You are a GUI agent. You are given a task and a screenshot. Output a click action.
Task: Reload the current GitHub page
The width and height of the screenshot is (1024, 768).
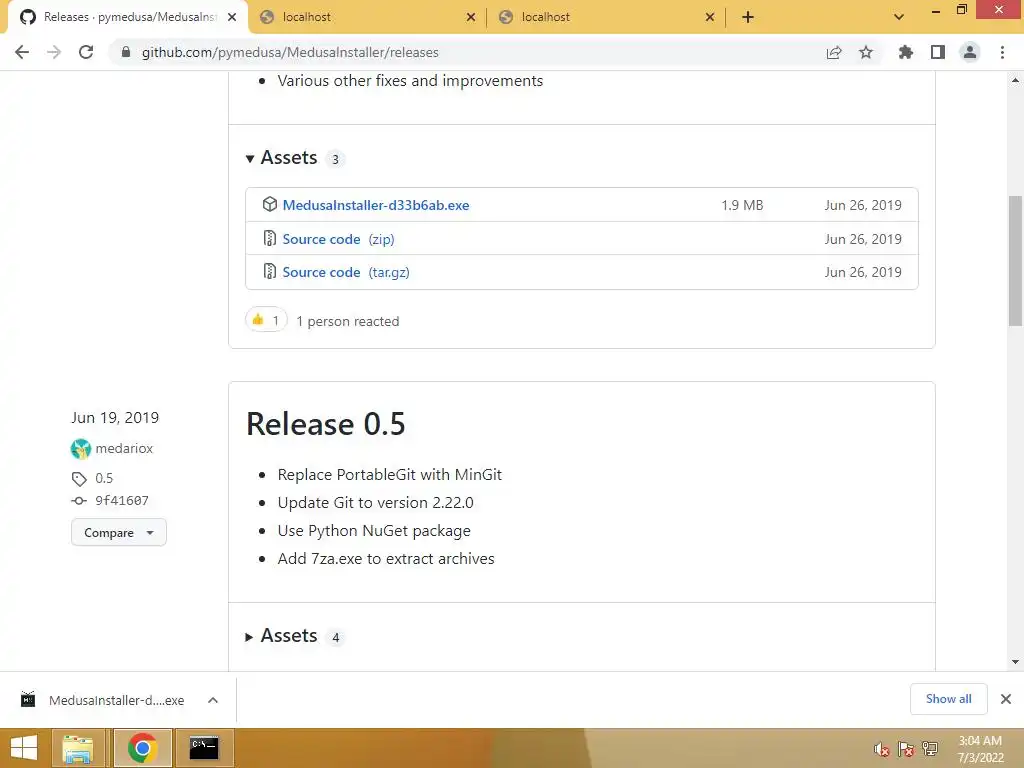pos(86,52)
